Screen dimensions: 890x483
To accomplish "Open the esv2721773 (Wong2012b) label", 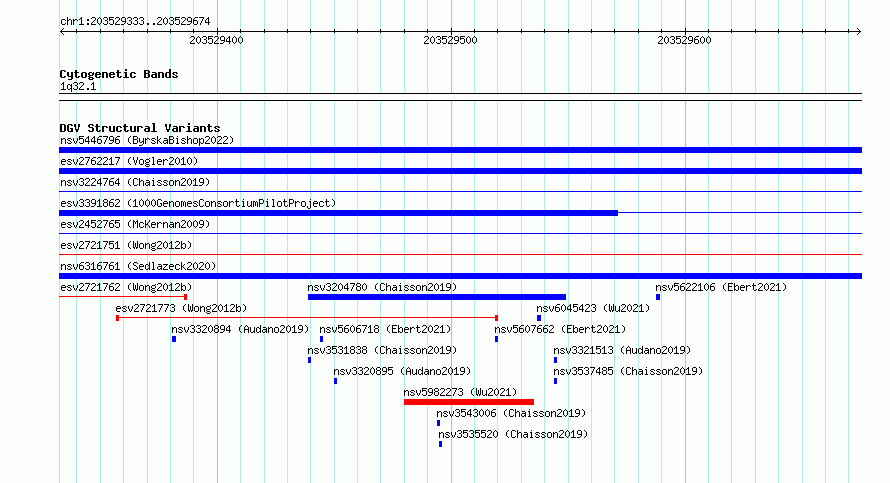I will click(181, 308).
